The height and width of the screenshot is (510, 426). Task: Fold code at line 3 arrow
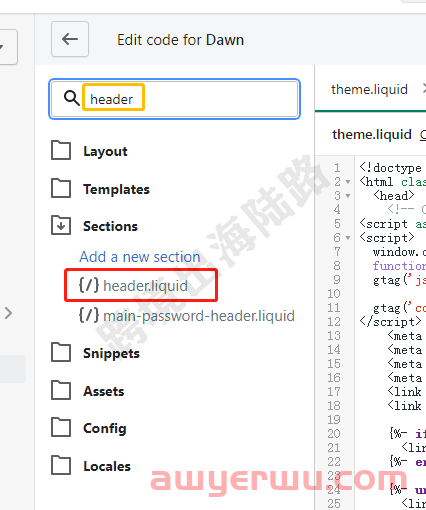[348, 196]
